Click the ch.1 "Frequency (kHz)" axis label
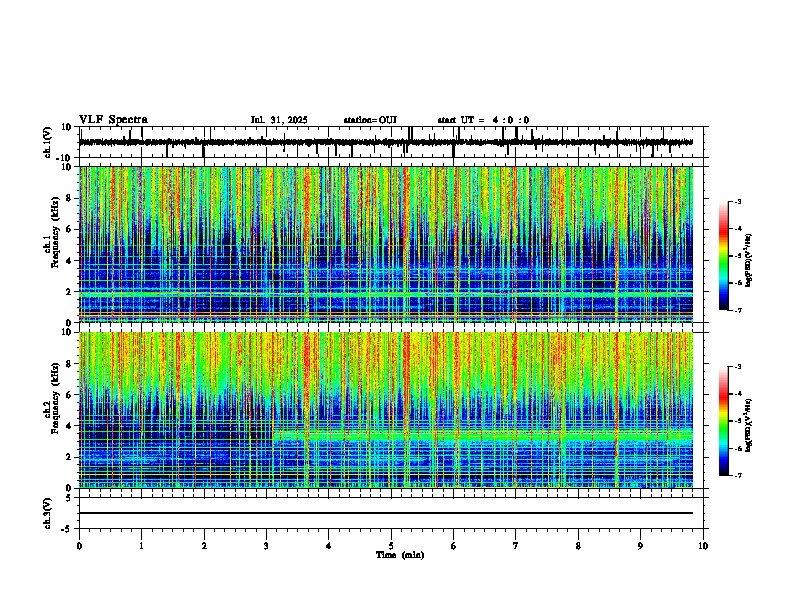792x612 pixels. (x=55, y=233)
